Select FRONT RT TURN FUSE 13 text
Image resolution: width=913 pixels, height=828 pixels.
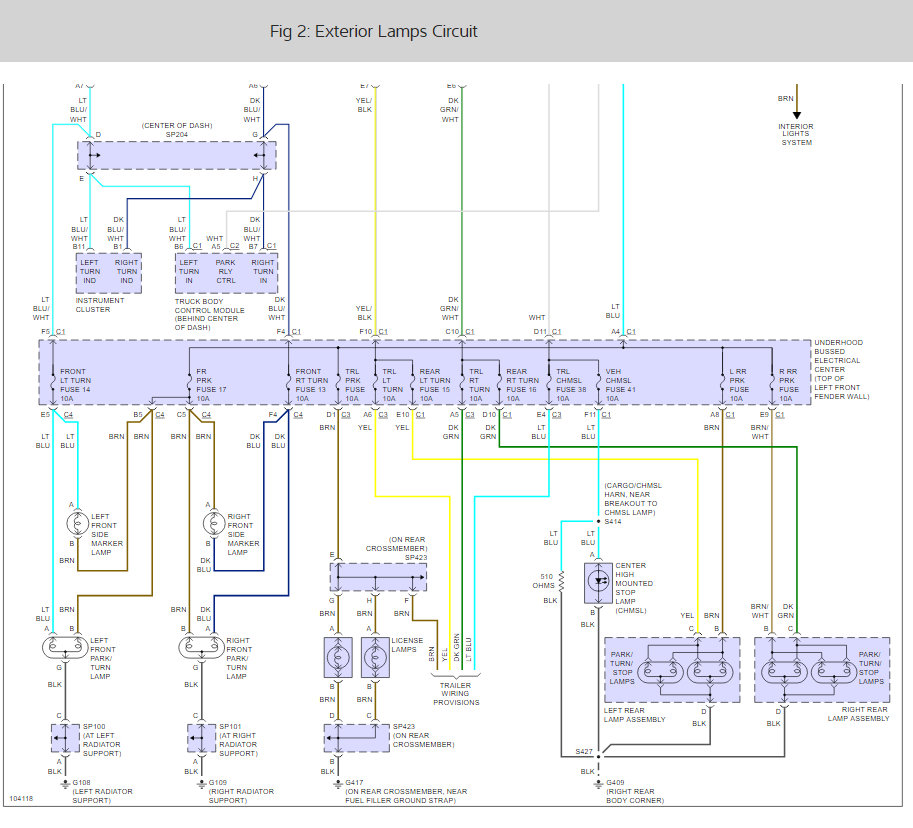click(x=312, y=385)
